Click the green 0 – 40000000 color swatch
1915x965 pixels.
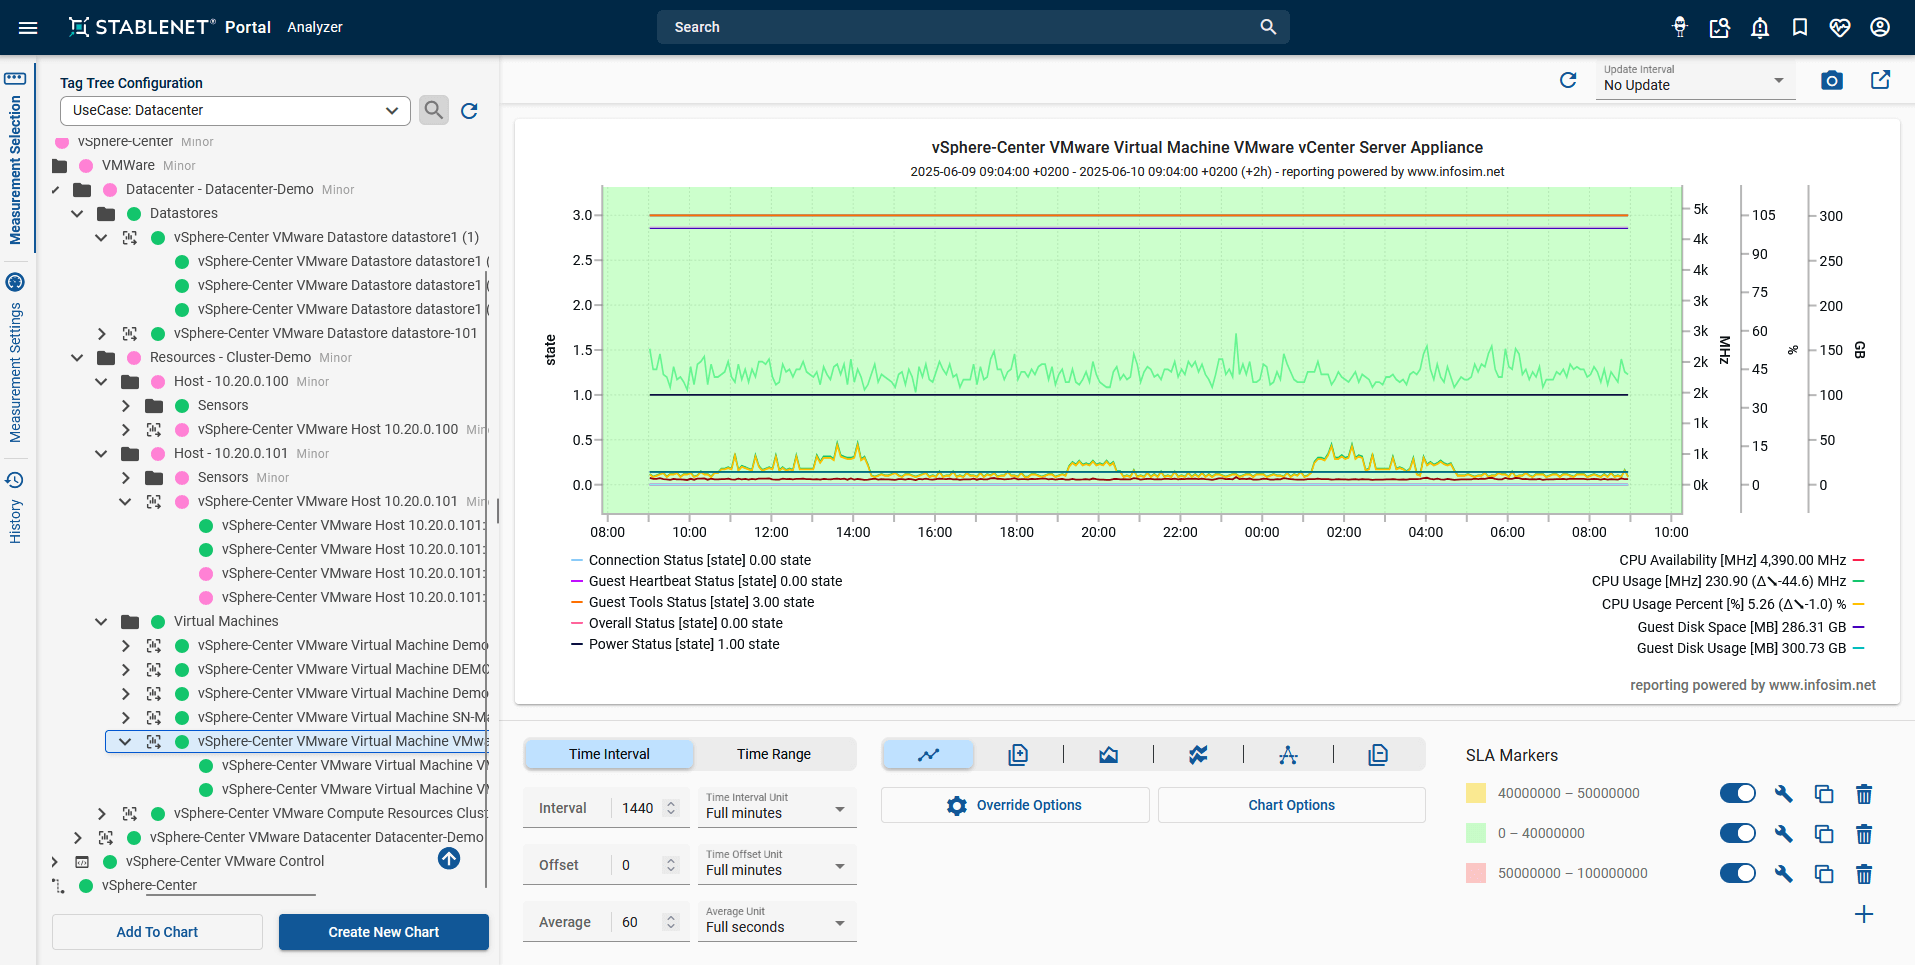[x=1476, y=833]
